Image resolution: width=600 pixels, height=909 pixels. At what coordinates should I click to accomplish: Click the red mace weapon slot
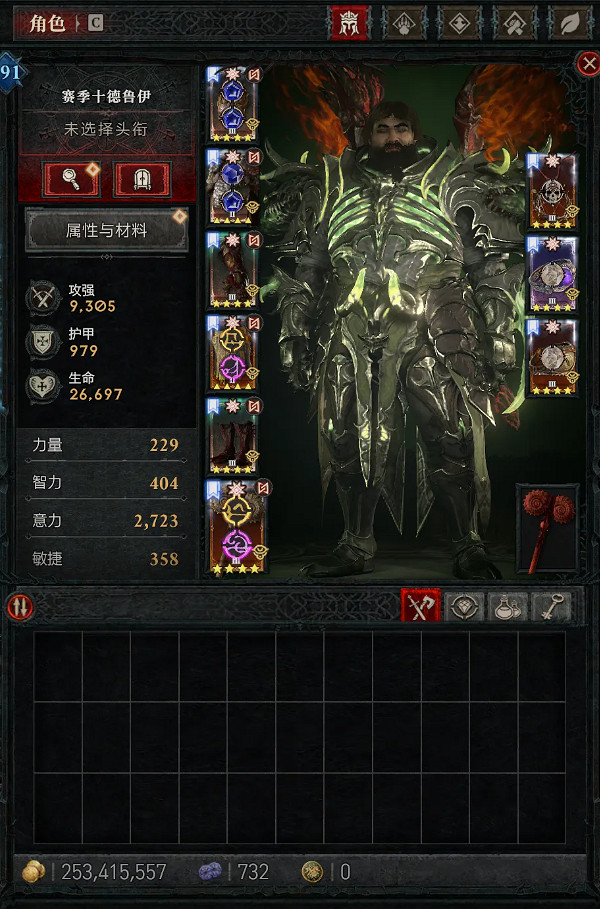547,529
